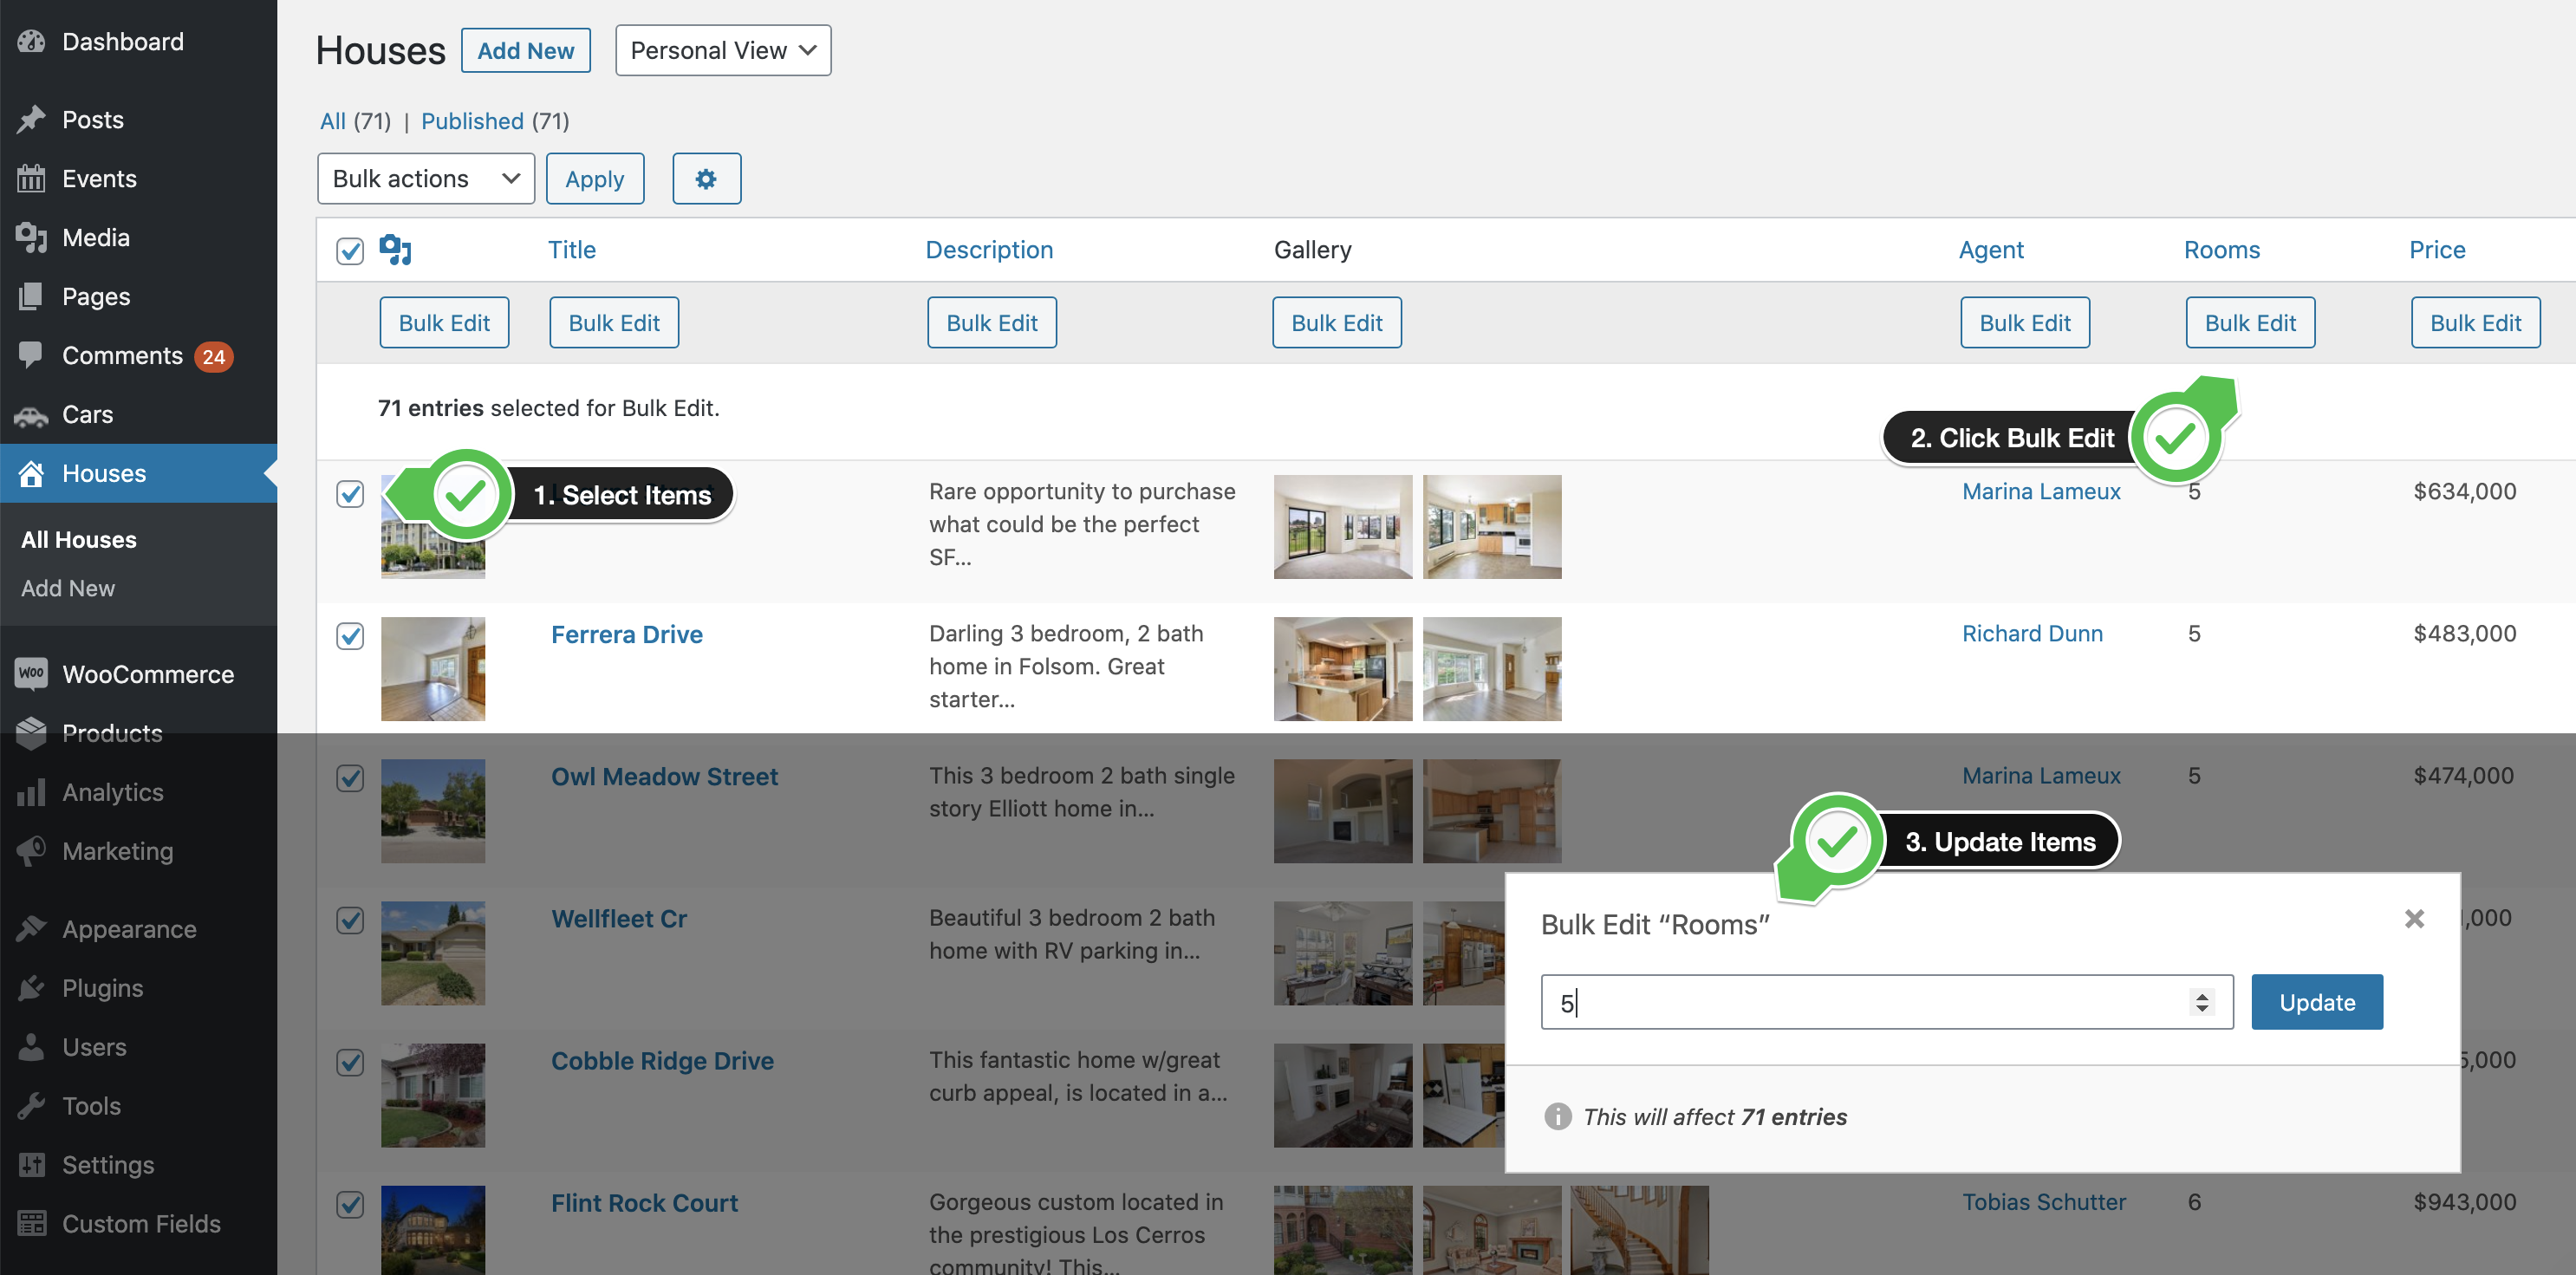This screenshot has height=1275, width=2576.
Task: Click the Marketing megaphone icon
Action: coord(31,851)
